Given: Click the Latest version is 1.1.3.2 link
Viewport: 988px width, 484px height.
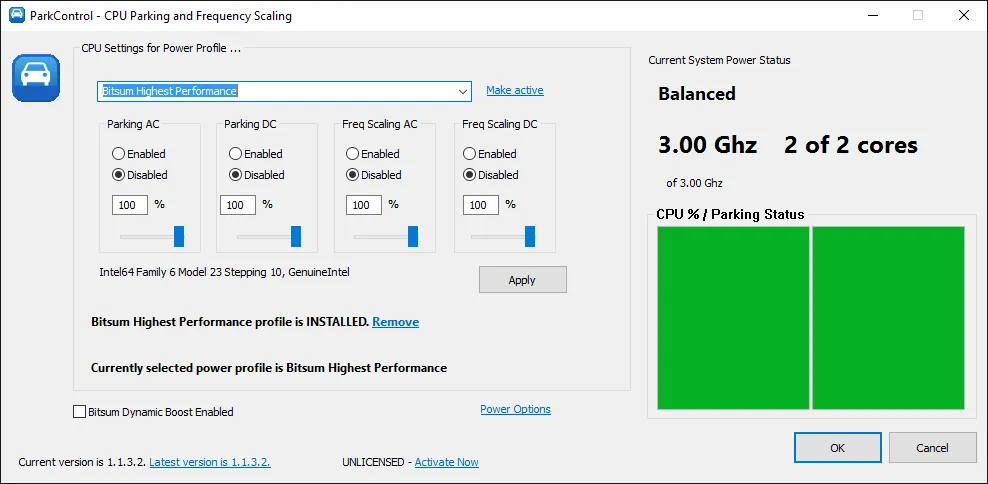Looking at the screenshot, I should (x=210, y=462).
